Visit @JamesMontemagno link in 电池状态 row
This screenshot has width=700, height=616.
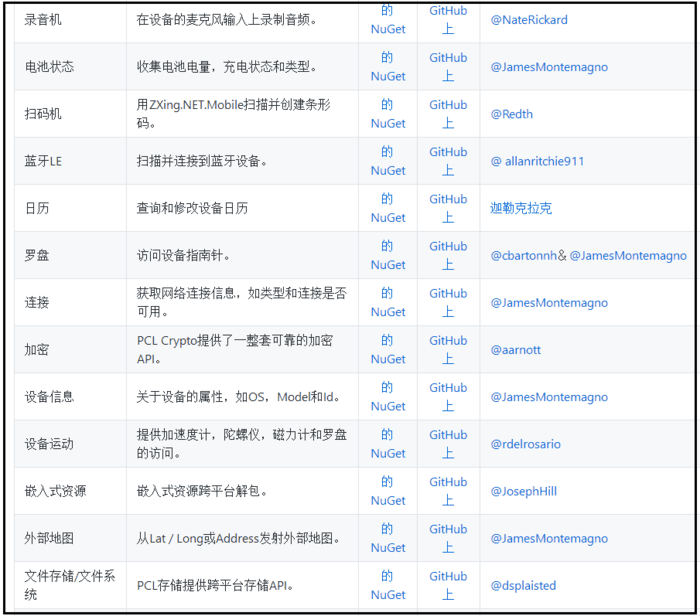(549, 67)
